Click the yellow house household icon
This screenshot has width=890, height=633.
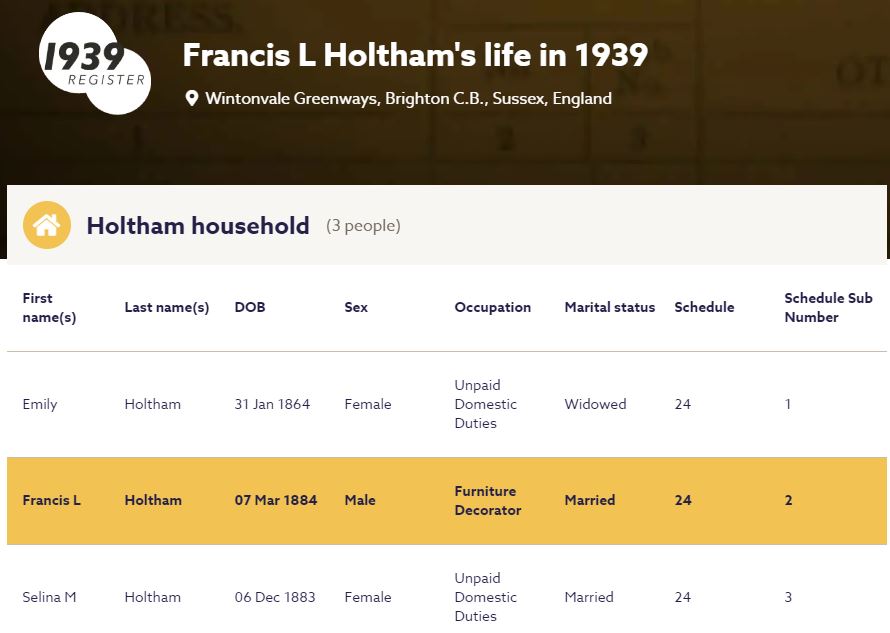pos(46,225)
